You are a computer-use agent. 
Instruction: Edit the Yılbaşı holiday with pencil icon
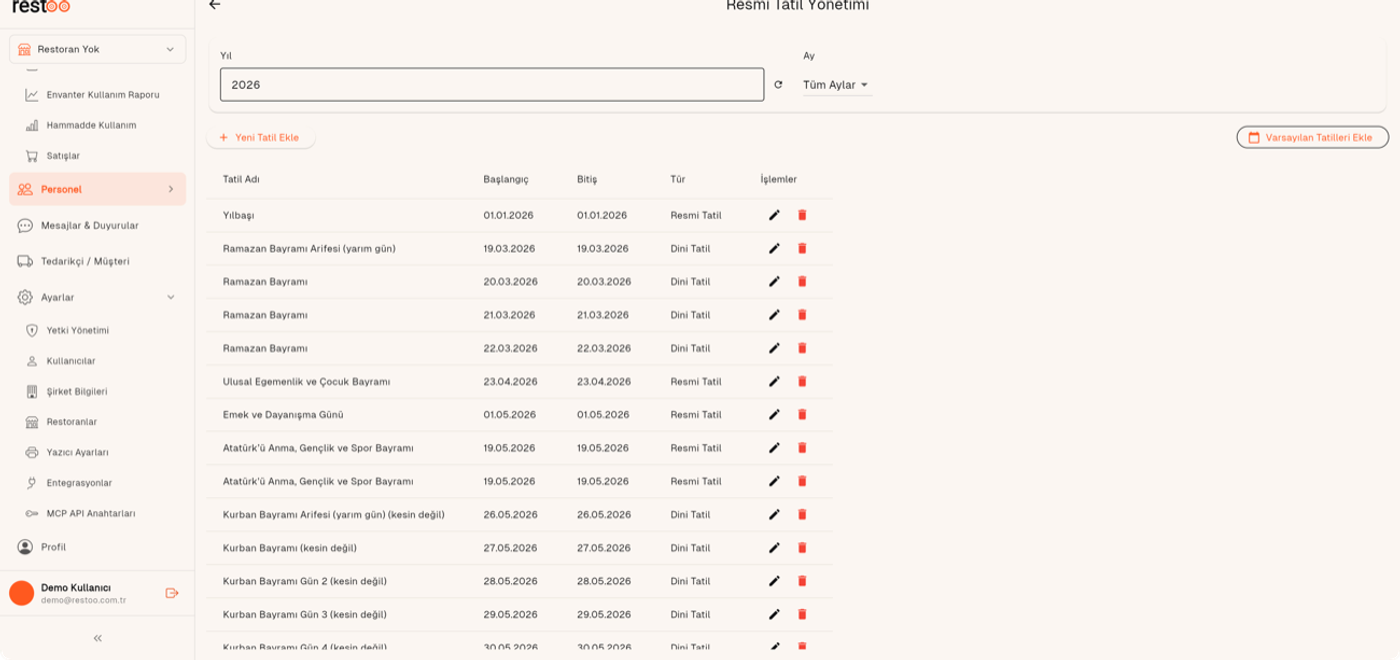coord(774,215)
